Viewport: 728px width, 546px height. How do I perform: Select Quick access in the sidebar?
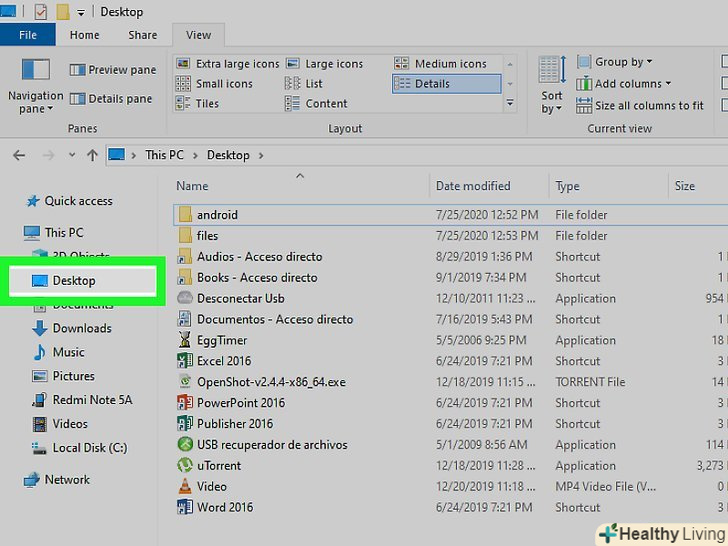pos(70,201)
